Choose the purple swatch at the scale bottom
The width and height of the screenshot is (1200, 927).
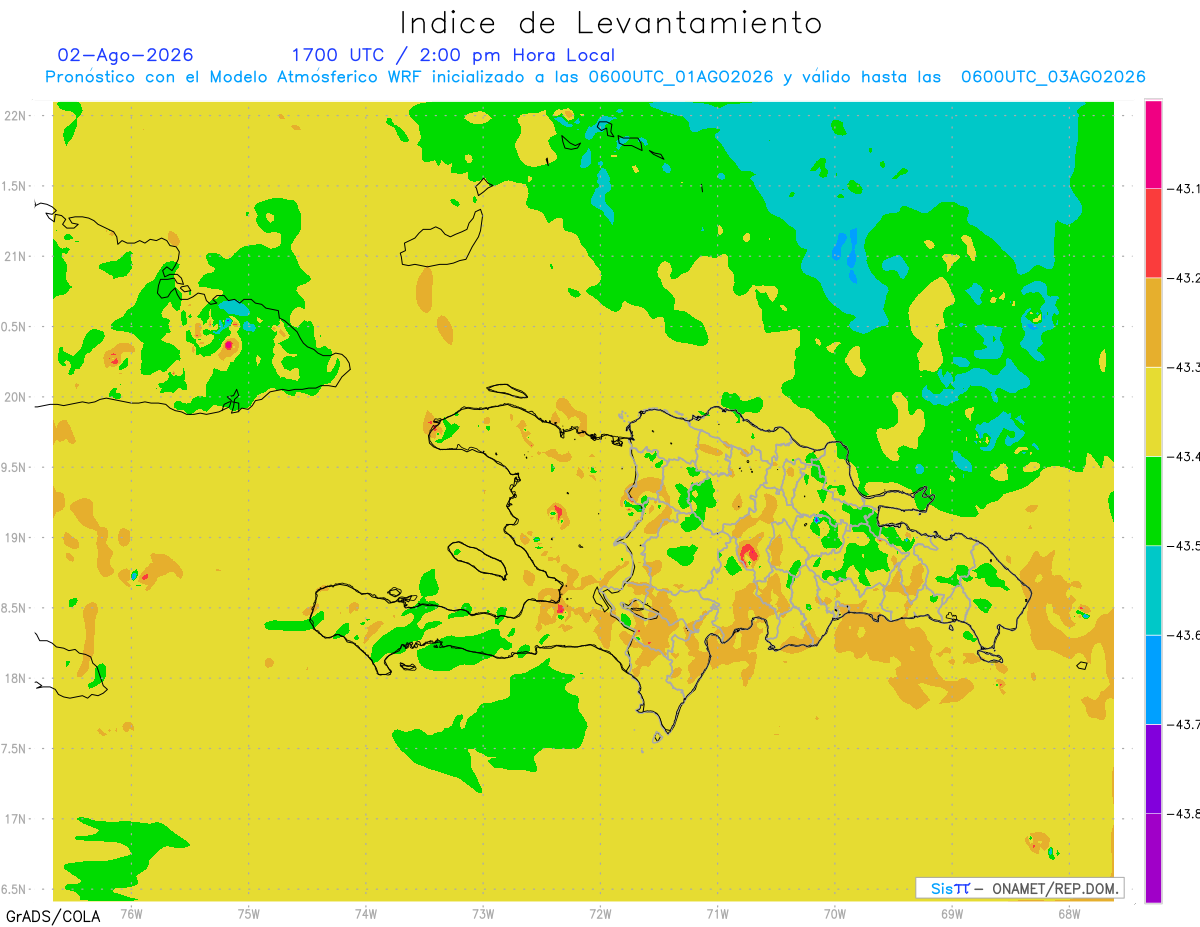[x=1153, y=858]
